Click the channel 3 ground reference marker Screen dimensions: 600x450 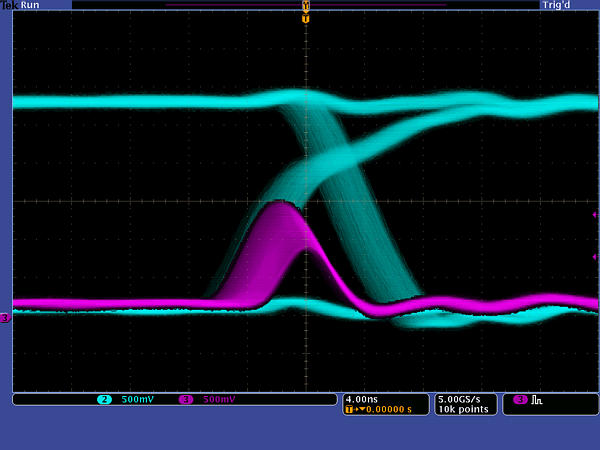click(5, 318)
